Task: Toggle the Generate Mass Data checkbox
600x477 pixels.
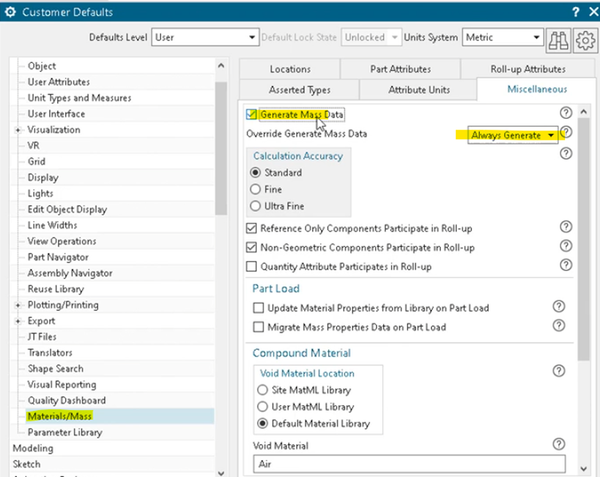Action: pyautogui.click(x=252, y=115)
